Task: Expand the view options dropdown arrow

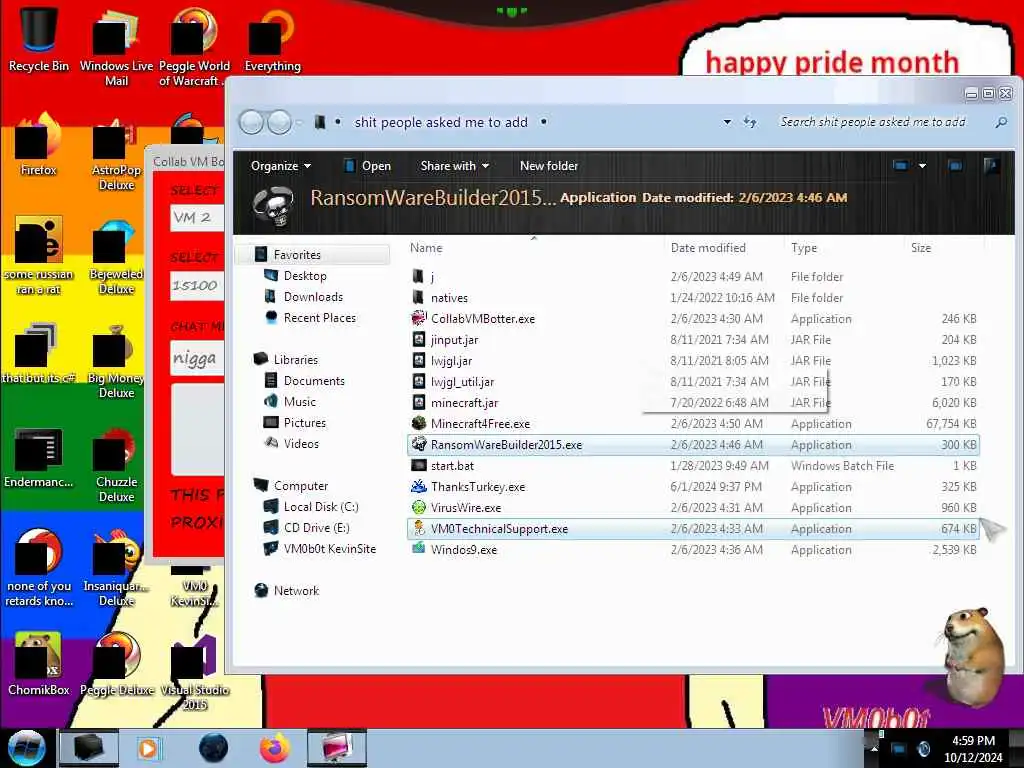Action: click(x=922, y=166)
